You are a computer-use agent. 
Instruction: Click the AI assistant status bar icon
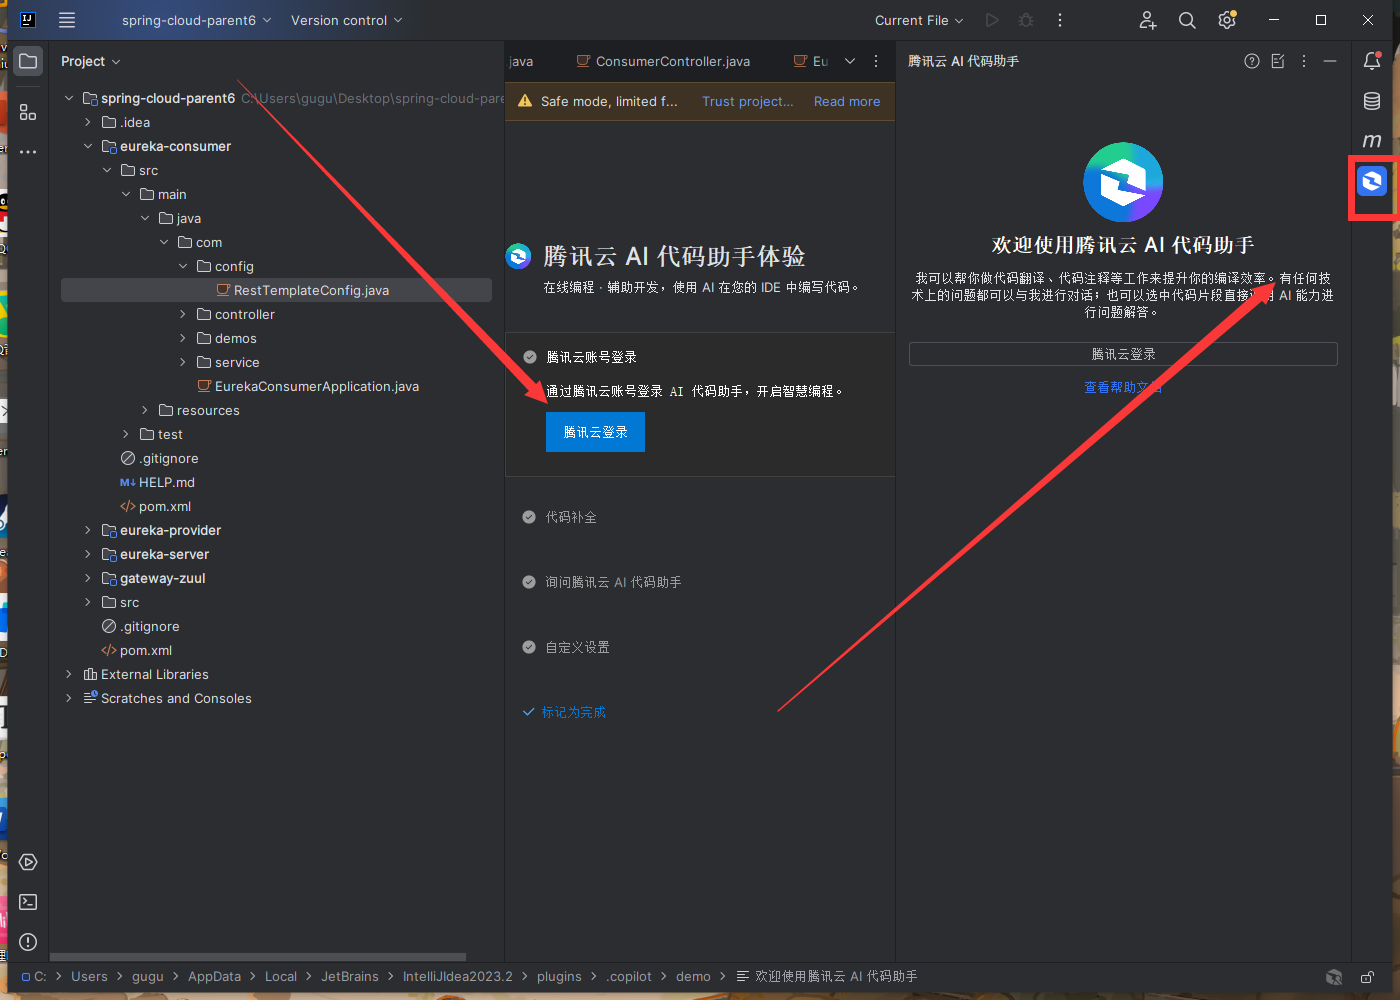point(1334,977)
